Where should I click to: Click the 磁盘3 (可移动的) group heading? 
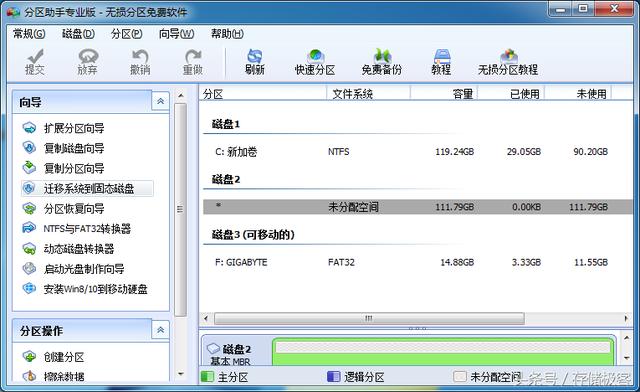click(253, 235)
